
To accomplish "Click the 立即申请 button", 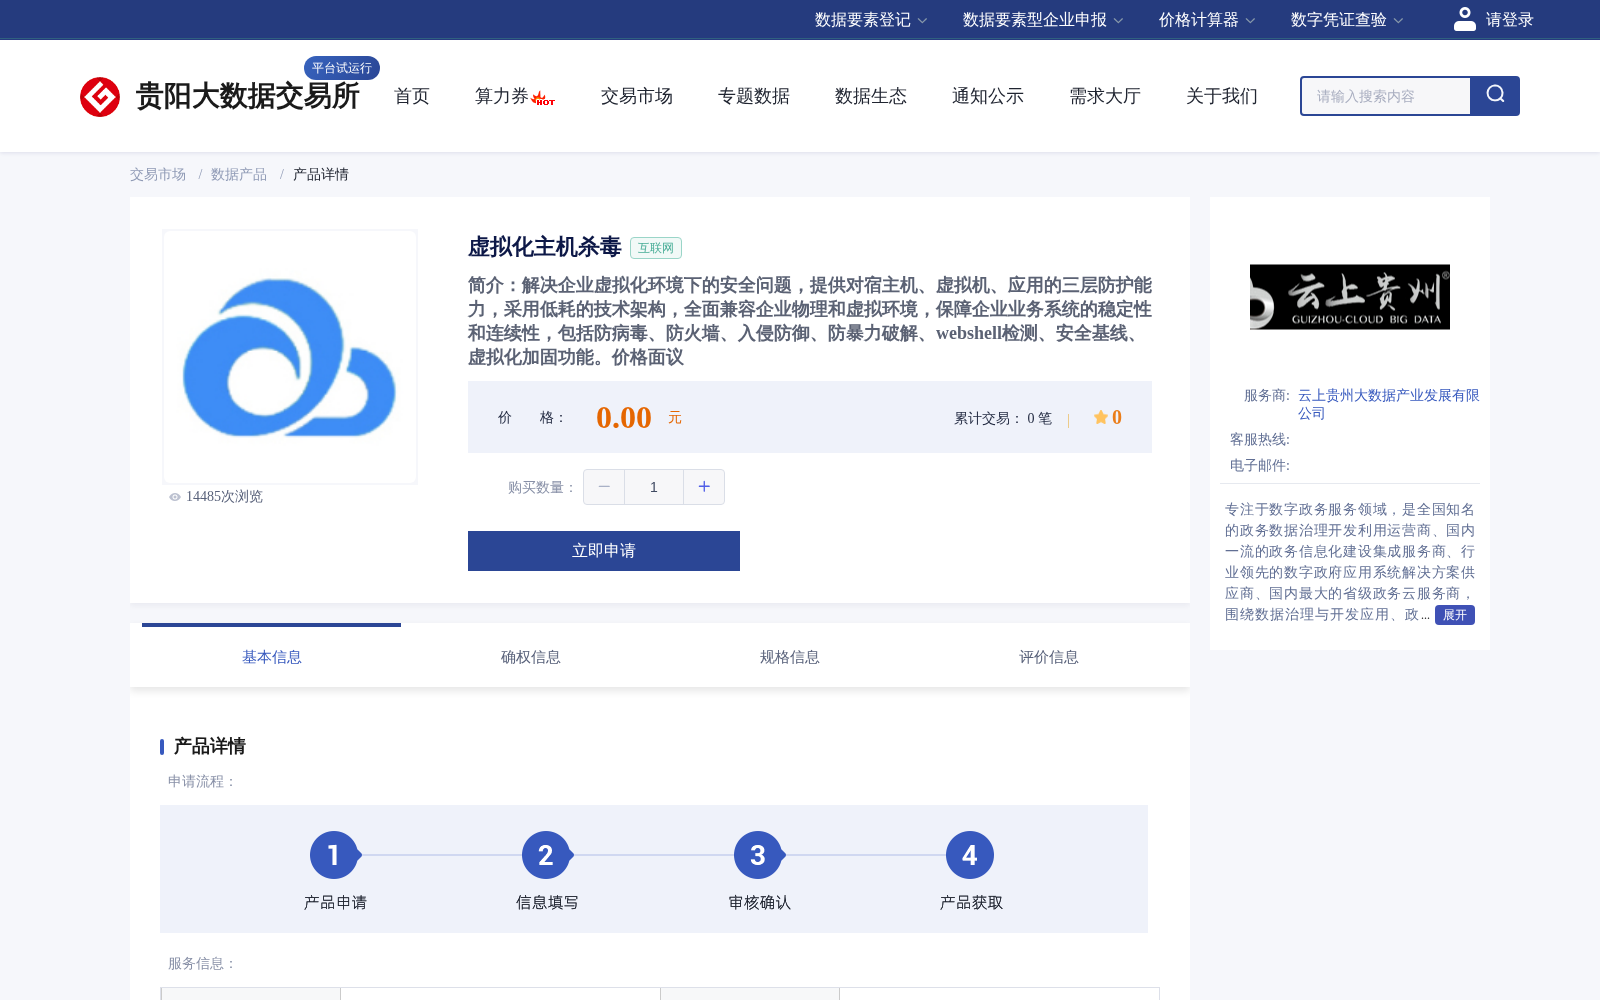I will [604, 551].
